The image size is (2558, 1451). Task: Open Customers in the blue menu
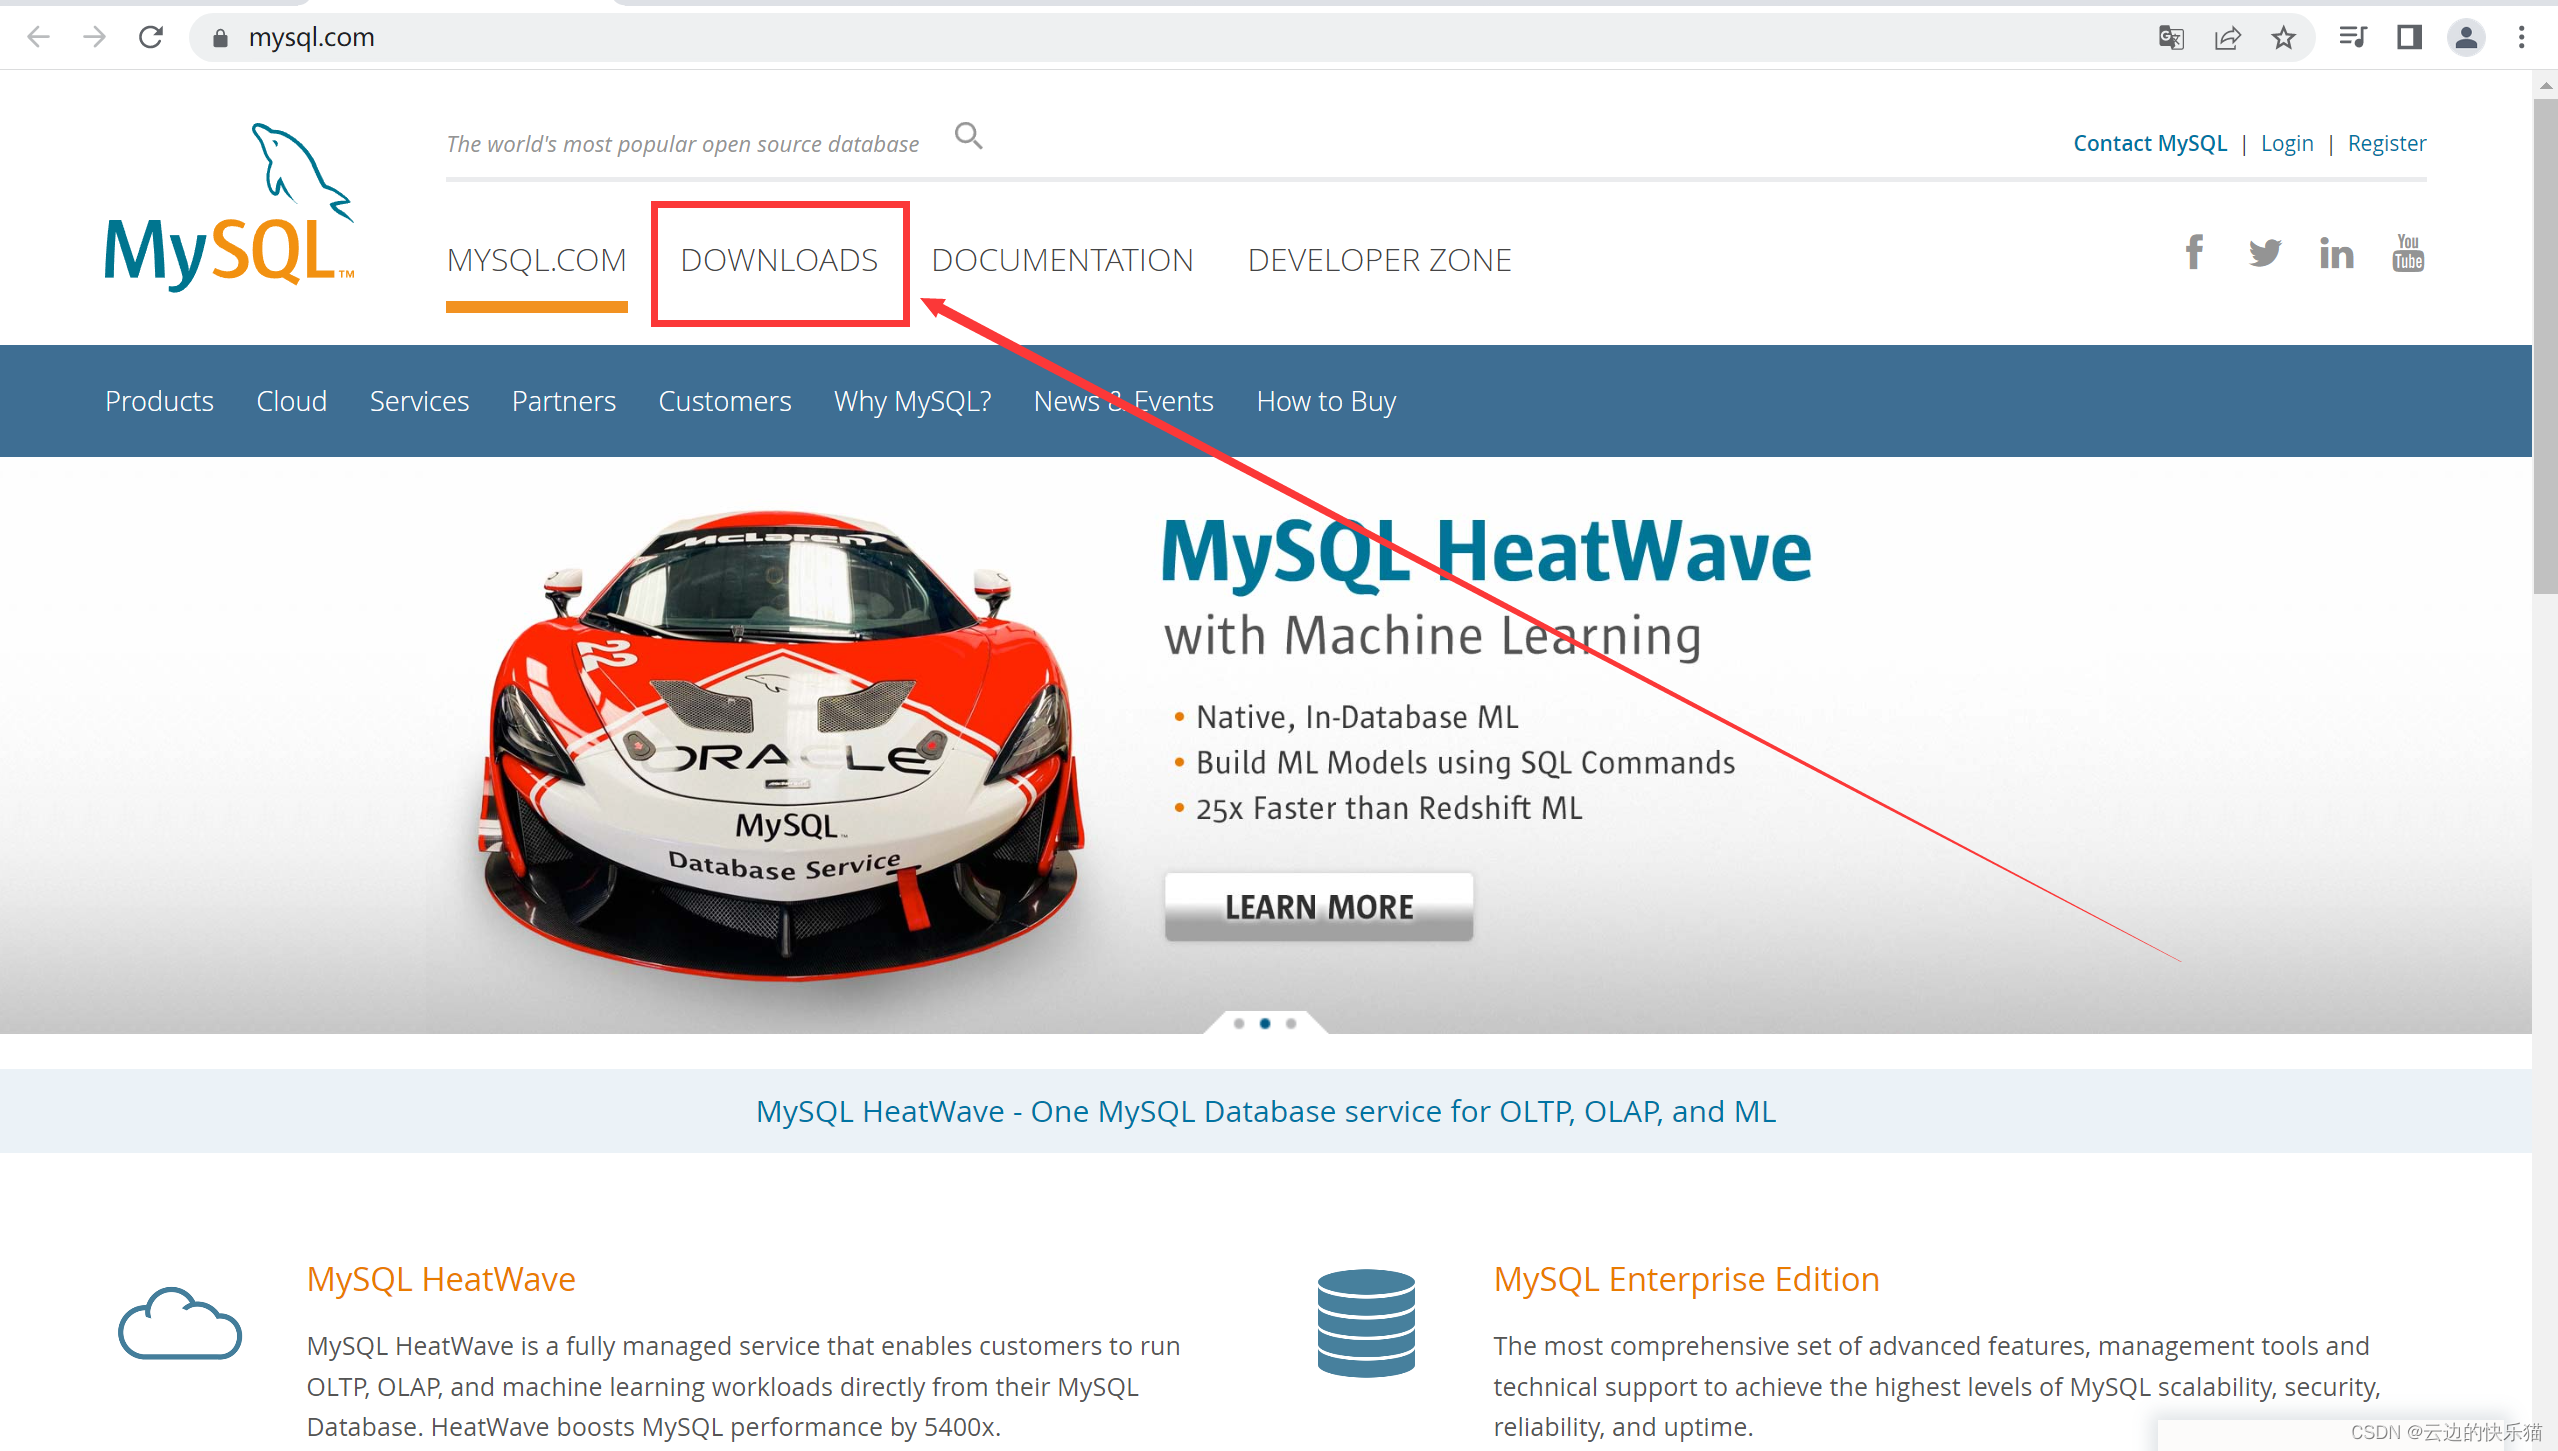725,401
